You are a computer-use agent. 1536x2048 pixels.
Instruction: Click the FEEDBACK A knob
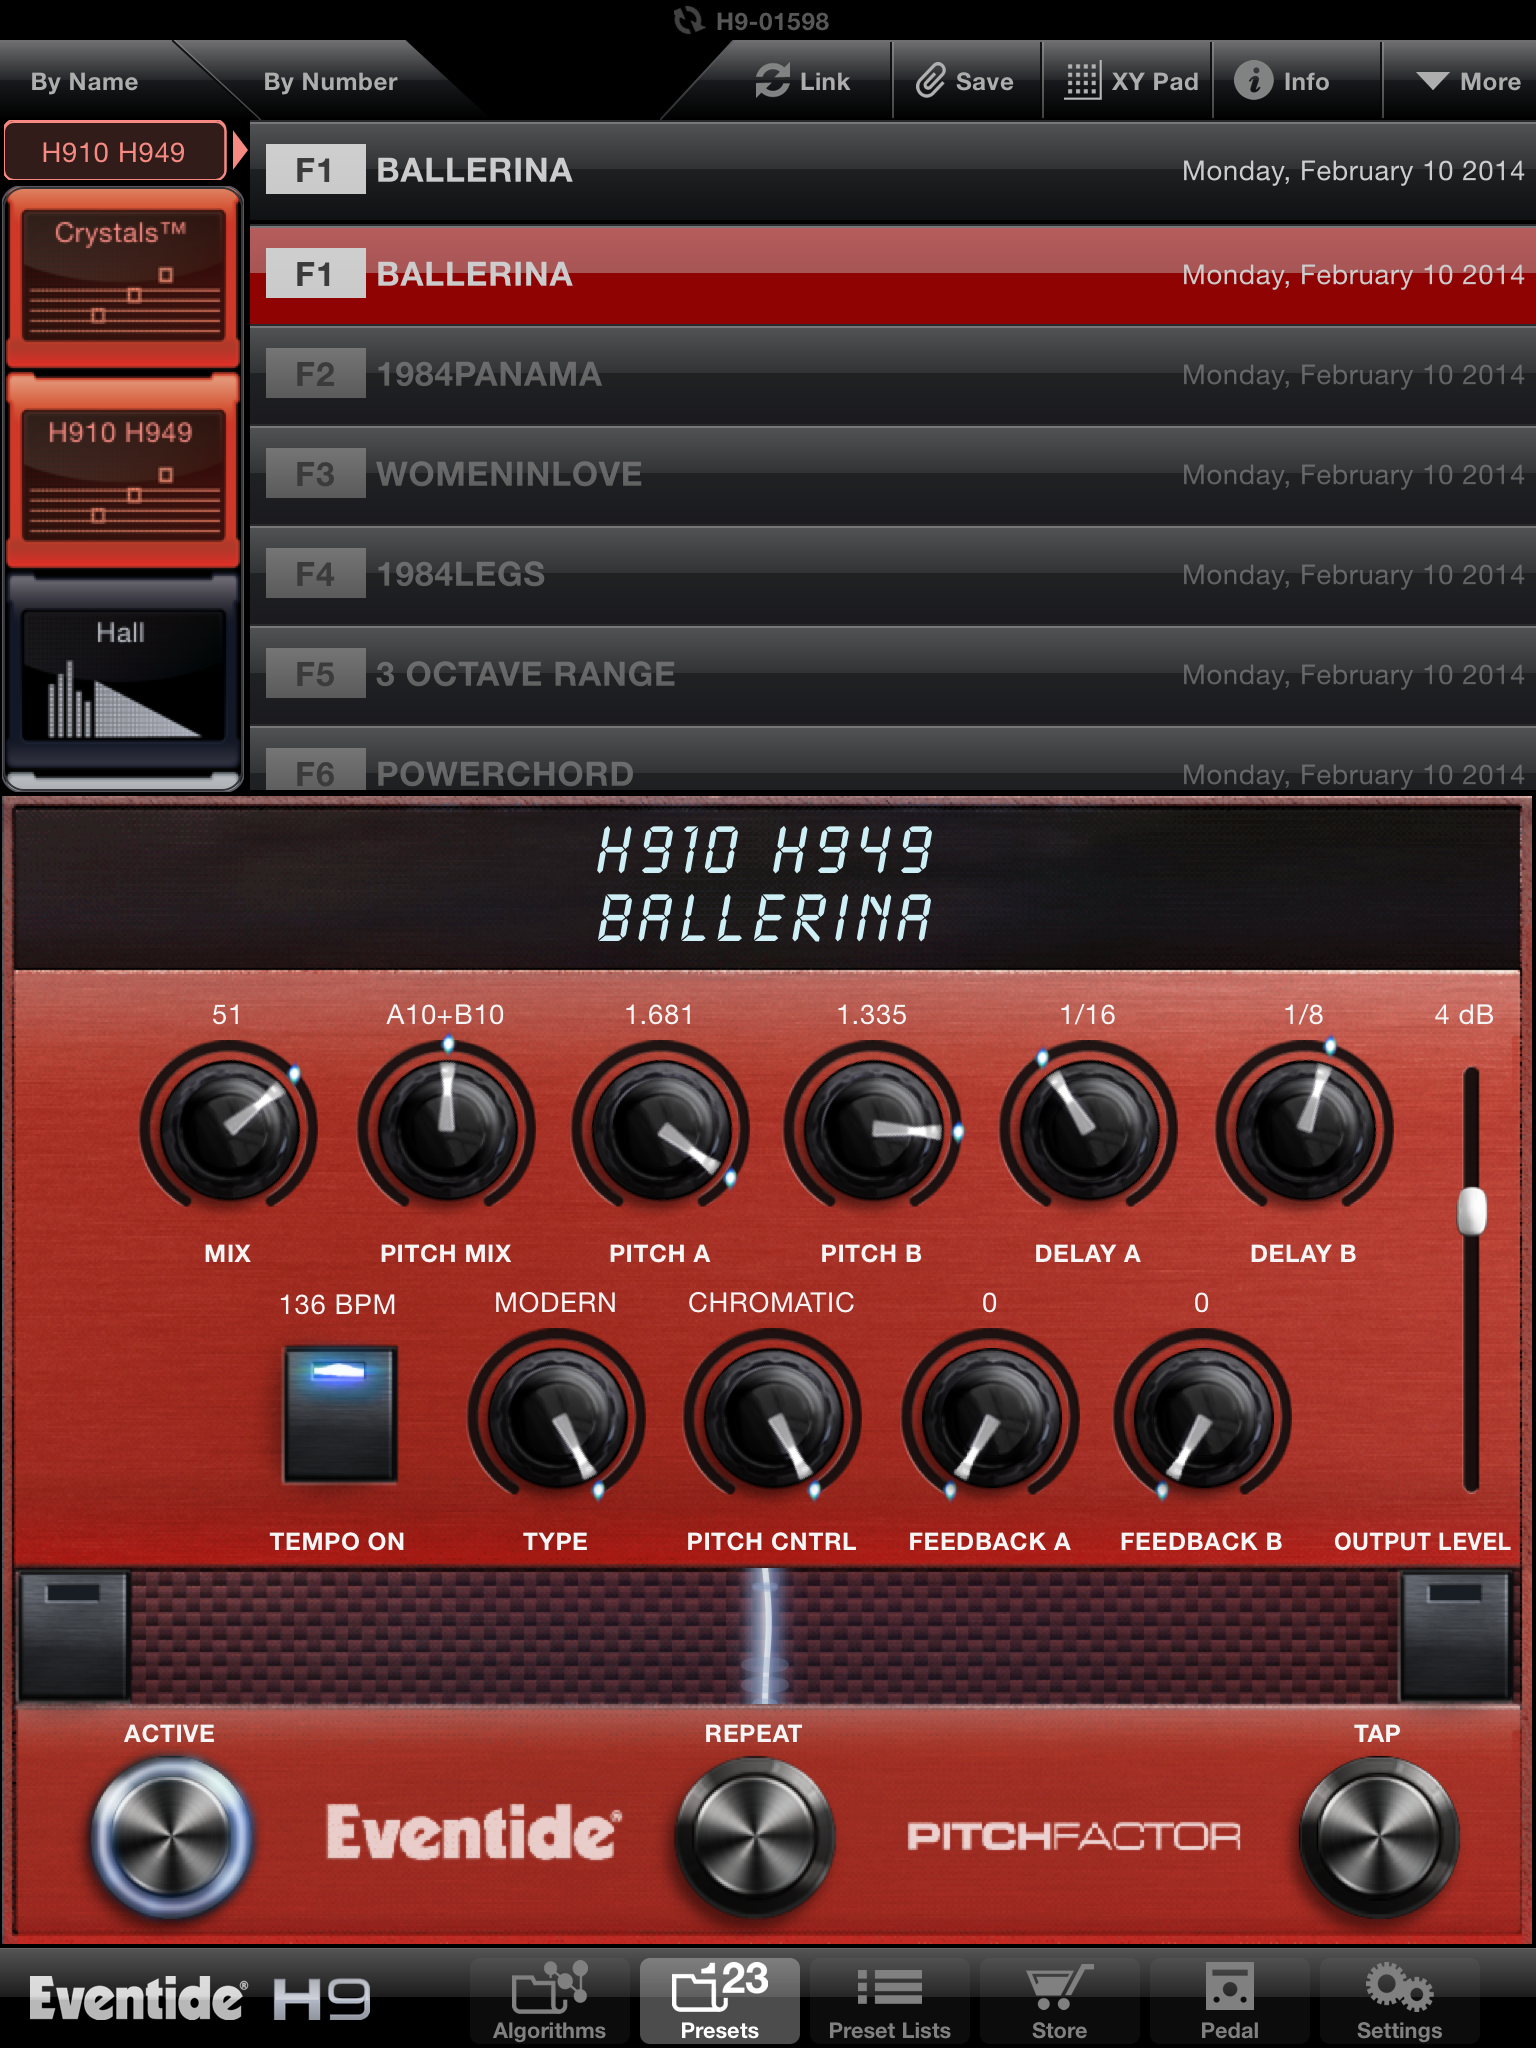pyautogui.click(x=990, y=1416)
